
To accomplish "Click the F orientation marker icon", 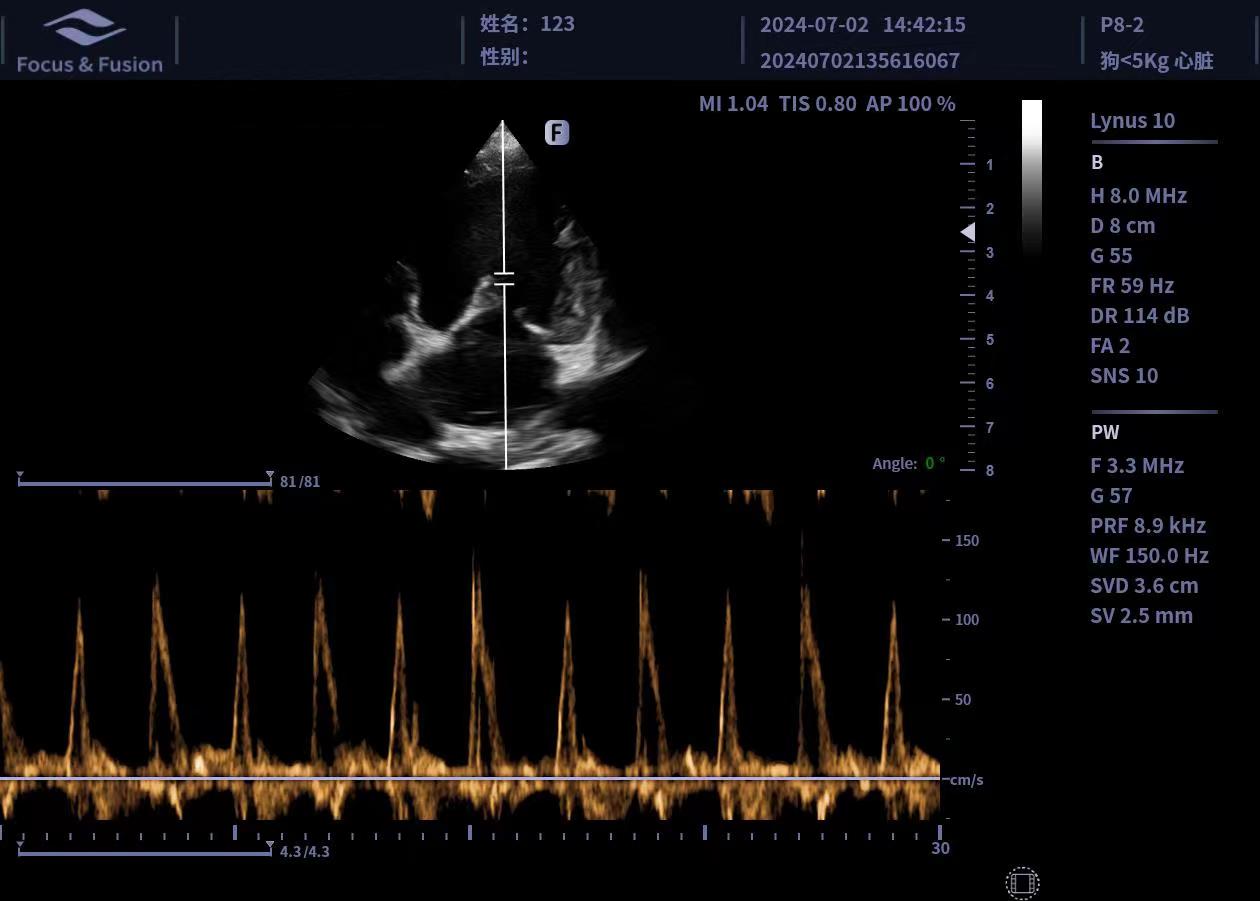I will 557,132.
